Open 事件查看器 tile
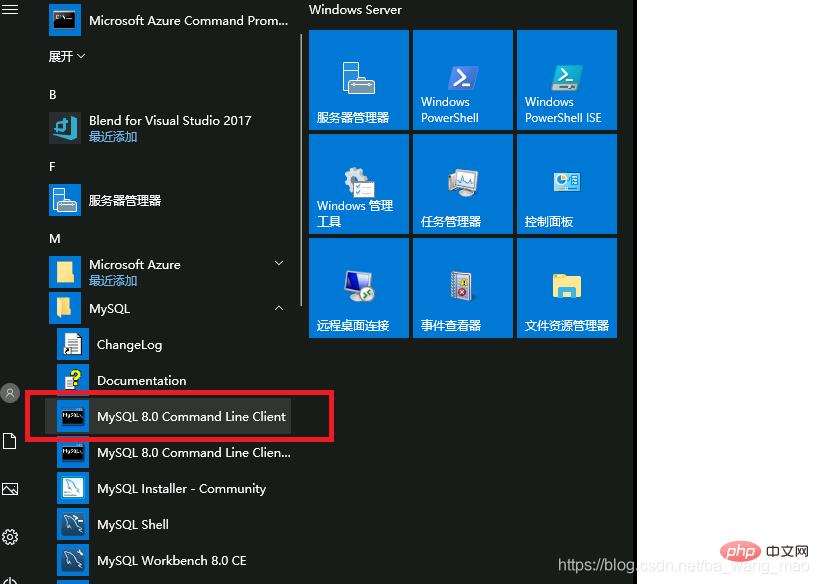Screen dimensions: 819x584 [x=463, y=288]
